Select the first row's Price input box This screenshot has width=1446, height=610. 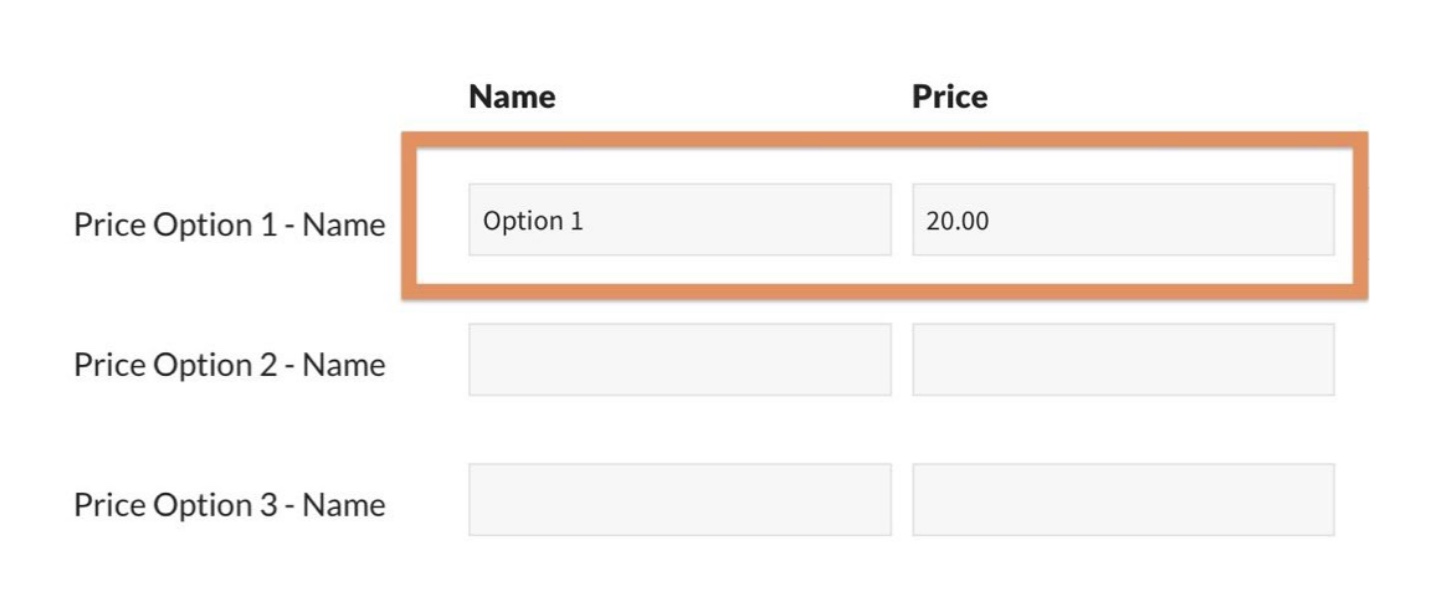pyautogui.click(x=1122, y=220)
